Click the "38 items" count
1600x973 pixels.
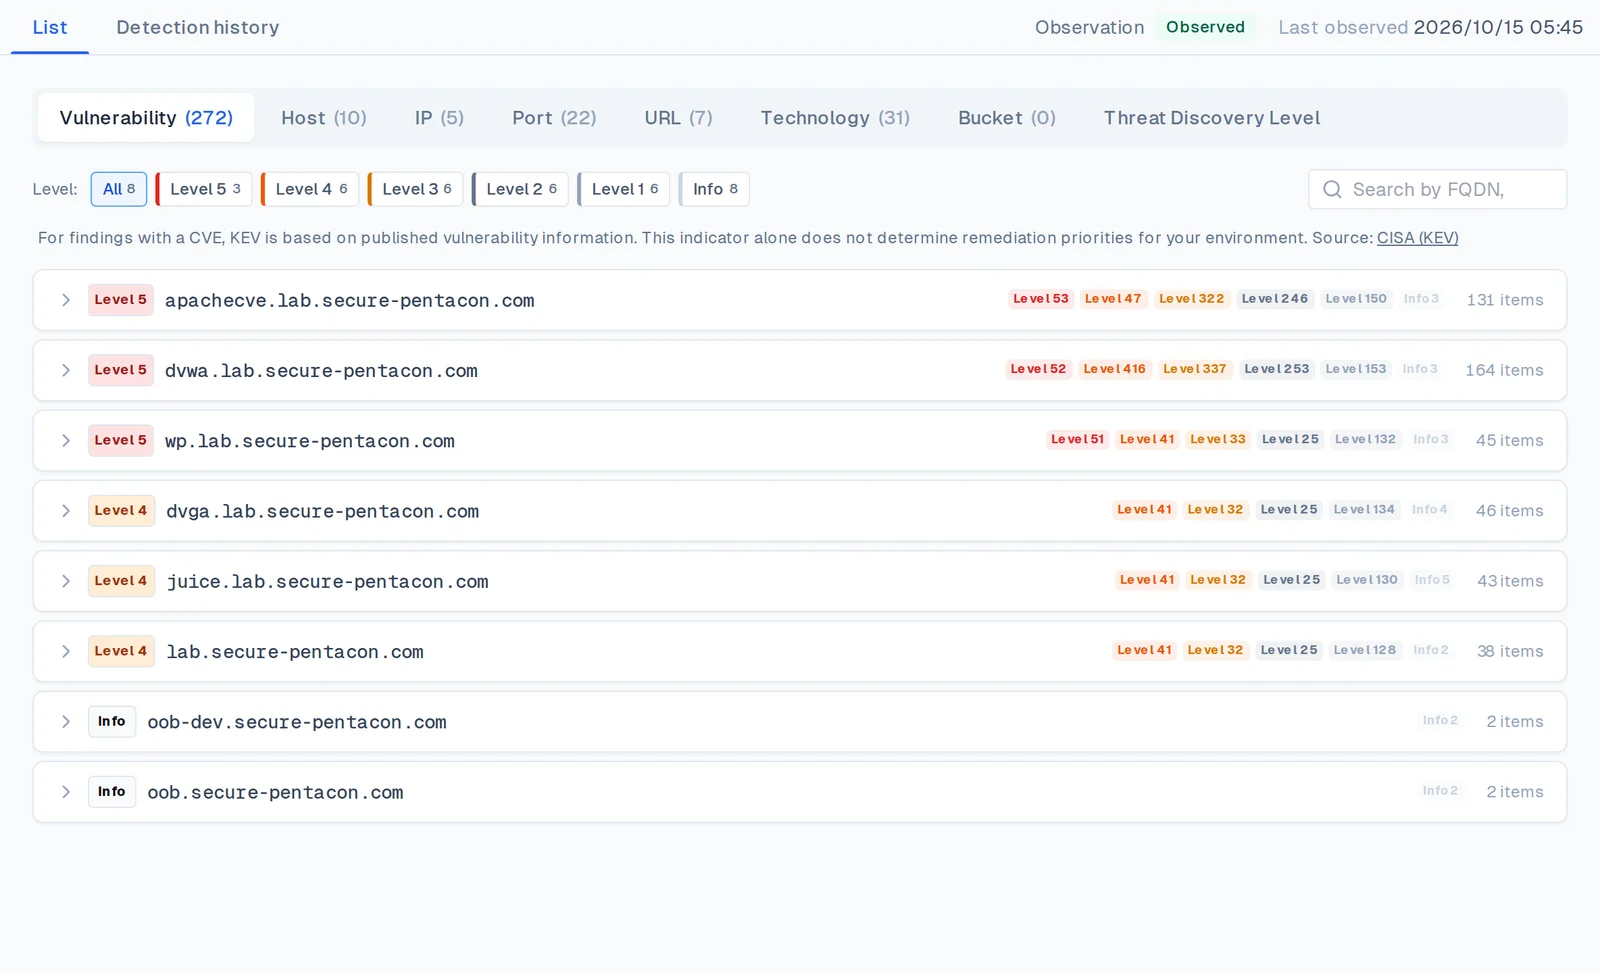pos(1510,651)
